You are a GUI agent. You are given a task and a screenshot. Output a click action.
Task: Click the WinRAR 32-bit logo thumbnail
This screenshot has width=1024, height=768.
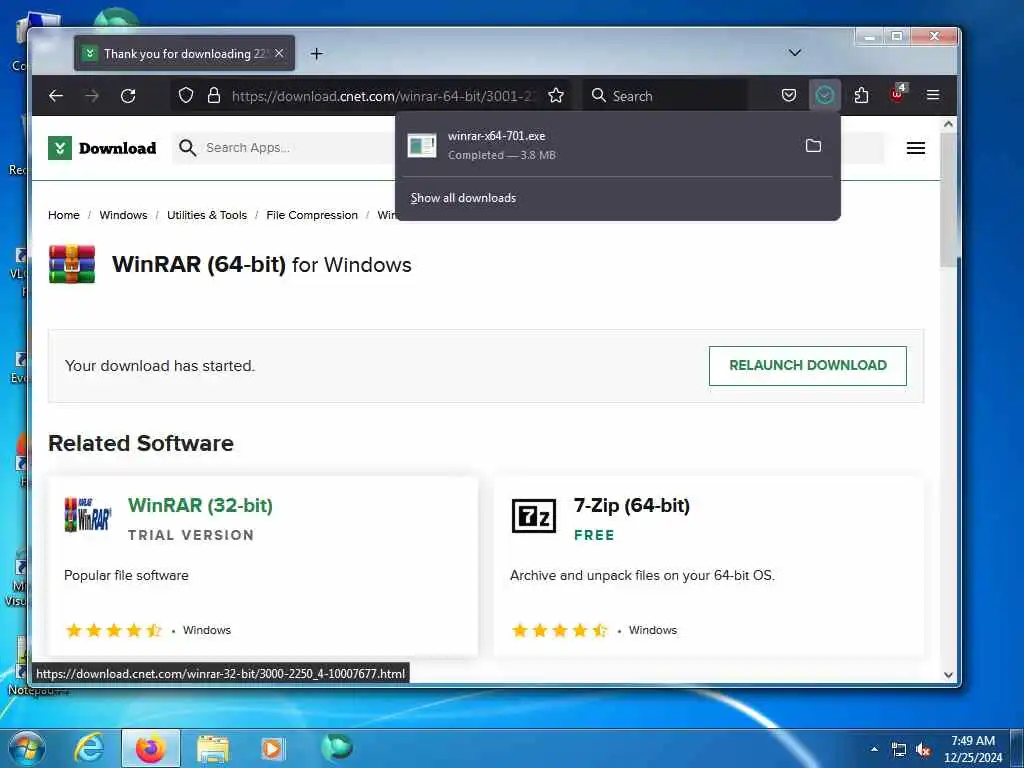88,515
